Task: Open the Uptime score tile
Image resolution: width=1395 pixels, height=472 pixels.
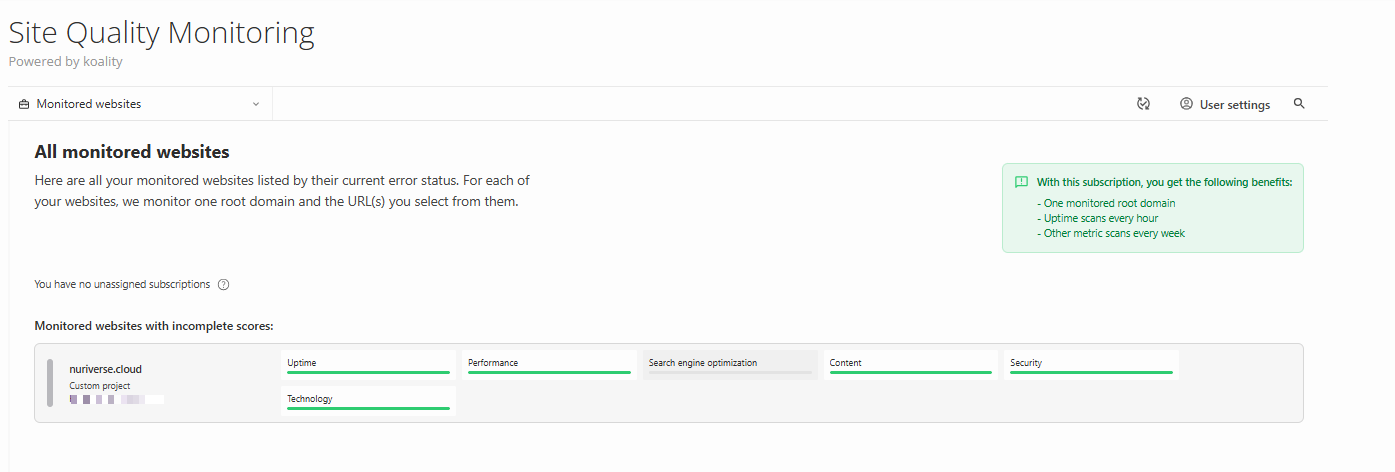Action: 368,364
